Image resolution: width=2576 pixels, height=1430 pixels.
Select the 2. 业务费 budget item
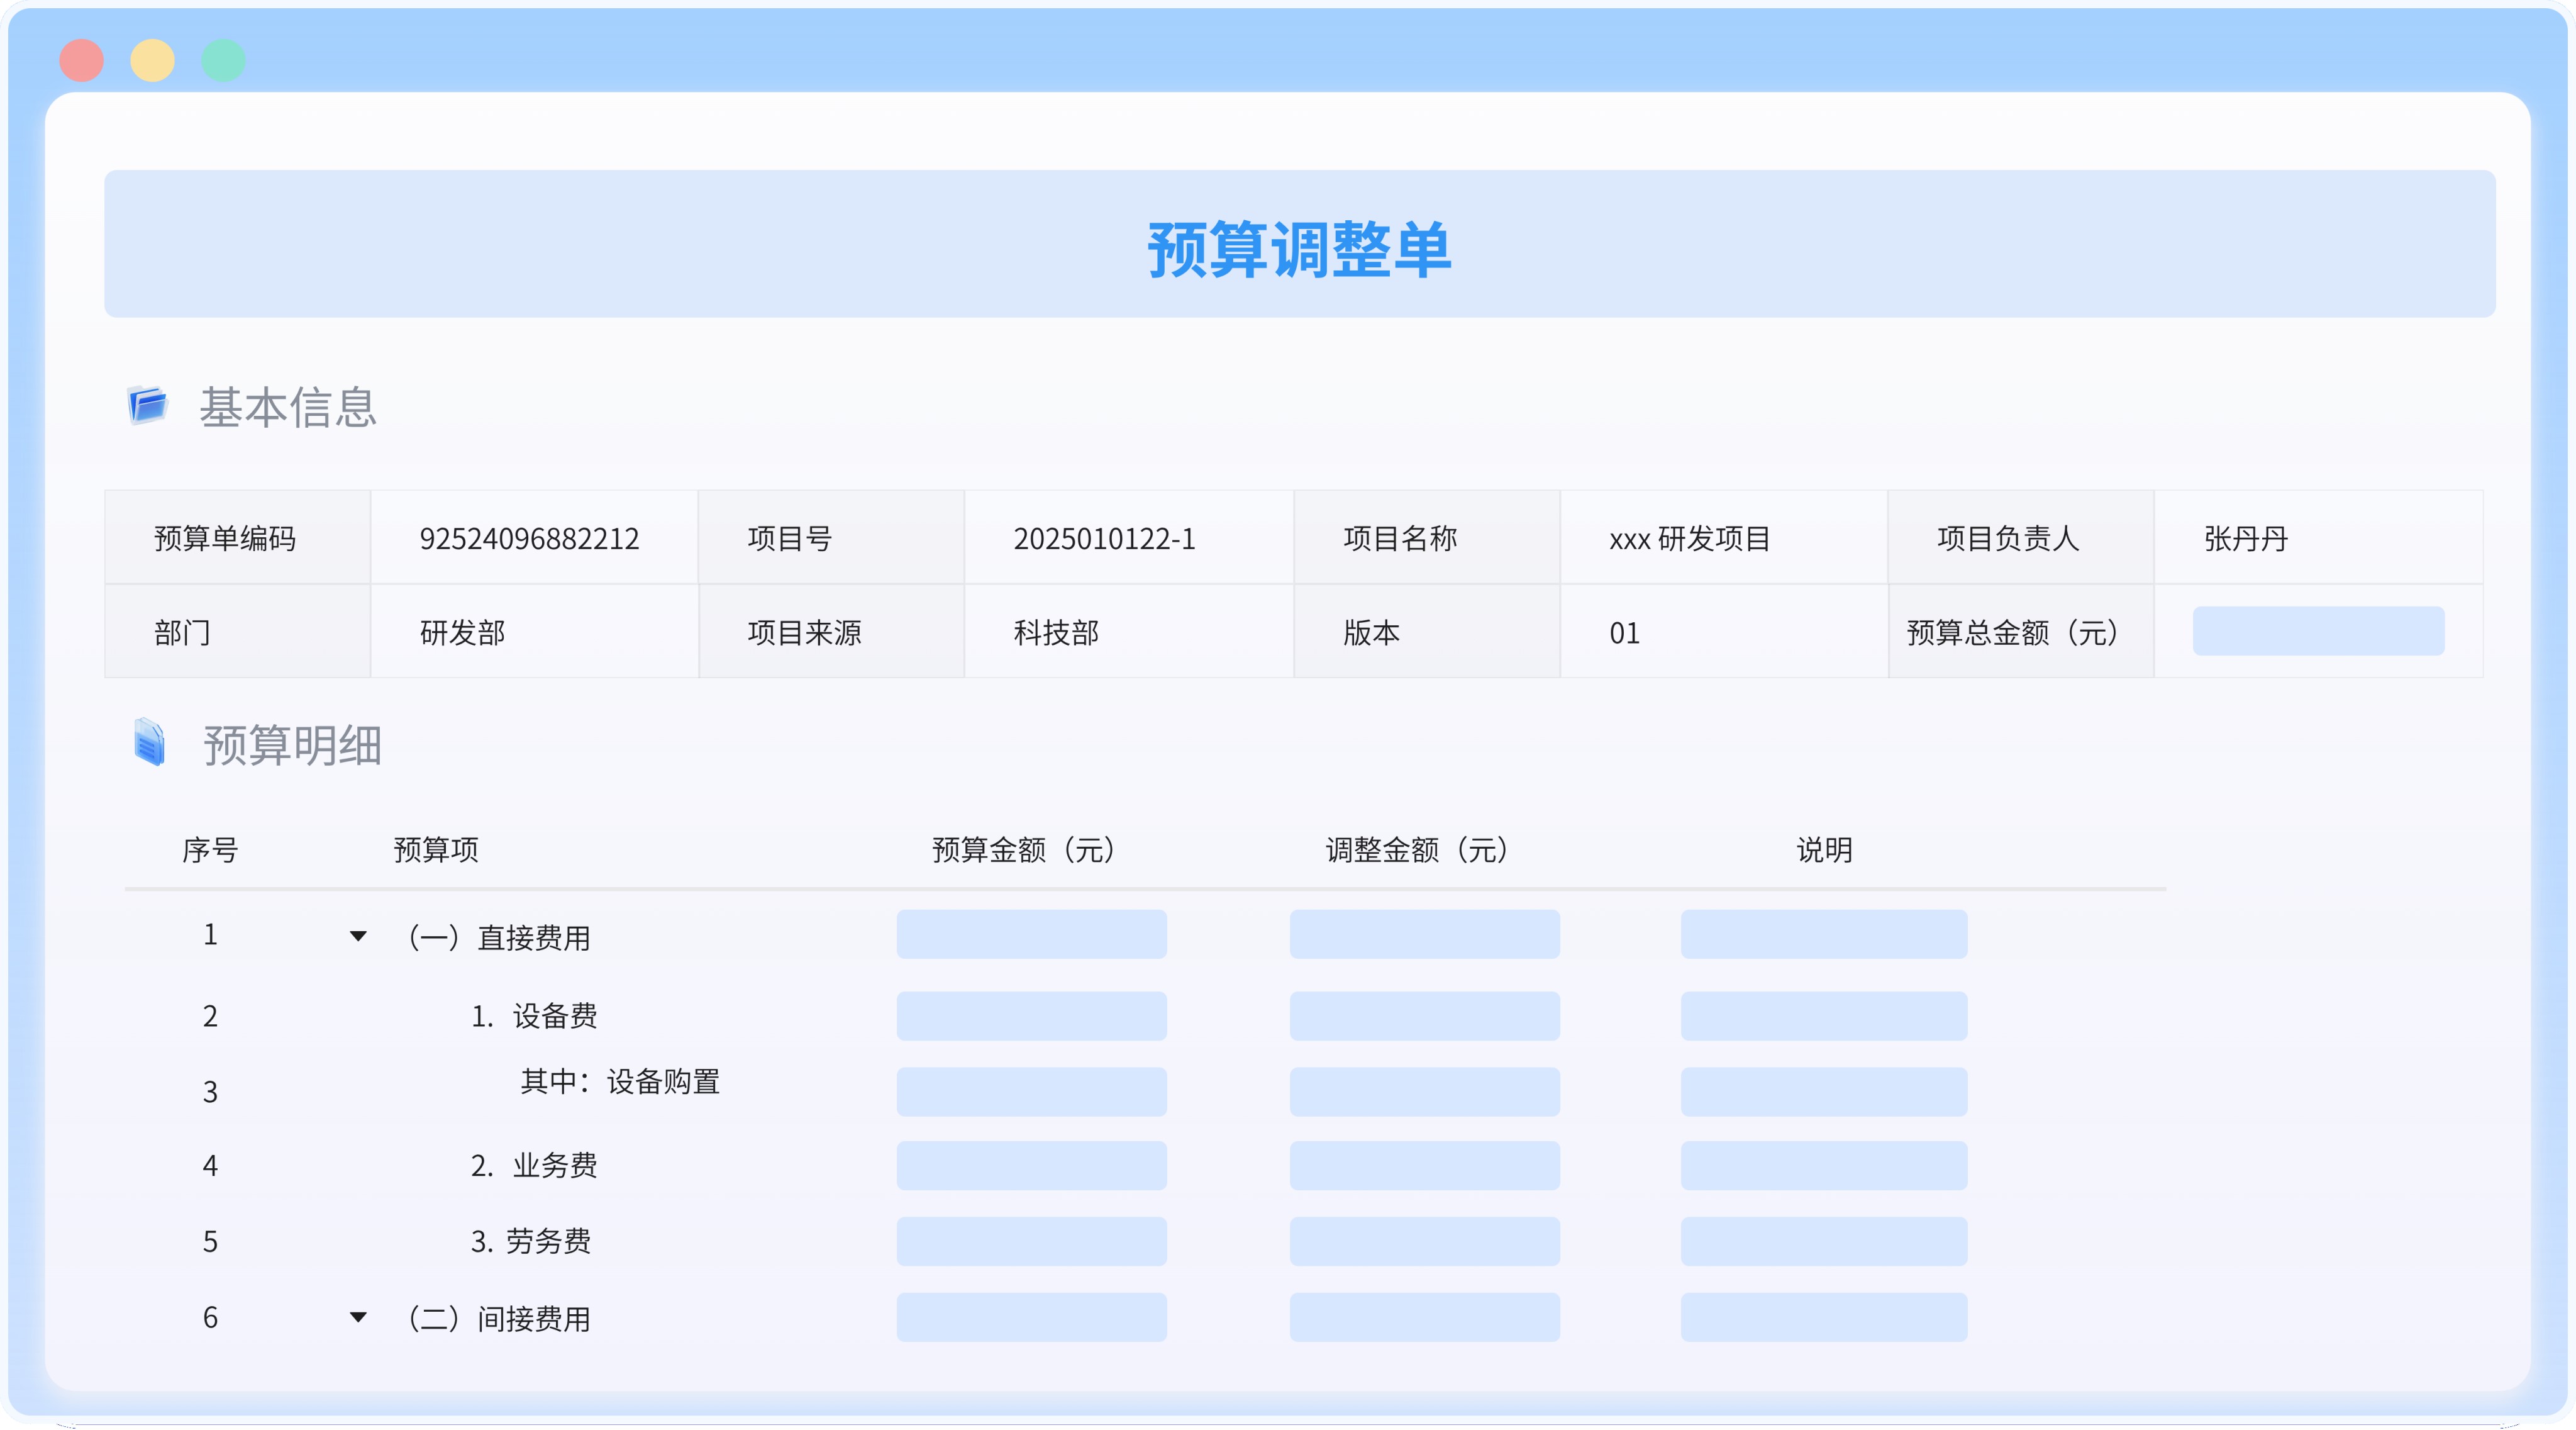pos(534,1165)
